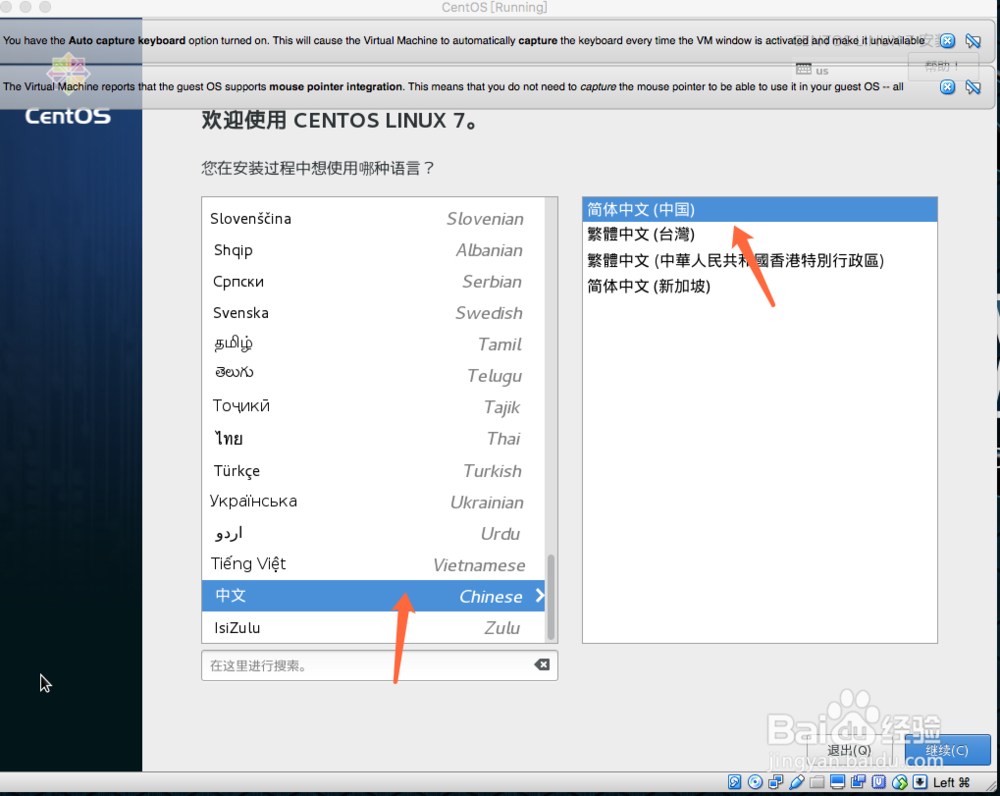Select 简体中文 (新加坡) locale
The width and height of the screenshot is (1000, 796).
(x=760, y=286)
